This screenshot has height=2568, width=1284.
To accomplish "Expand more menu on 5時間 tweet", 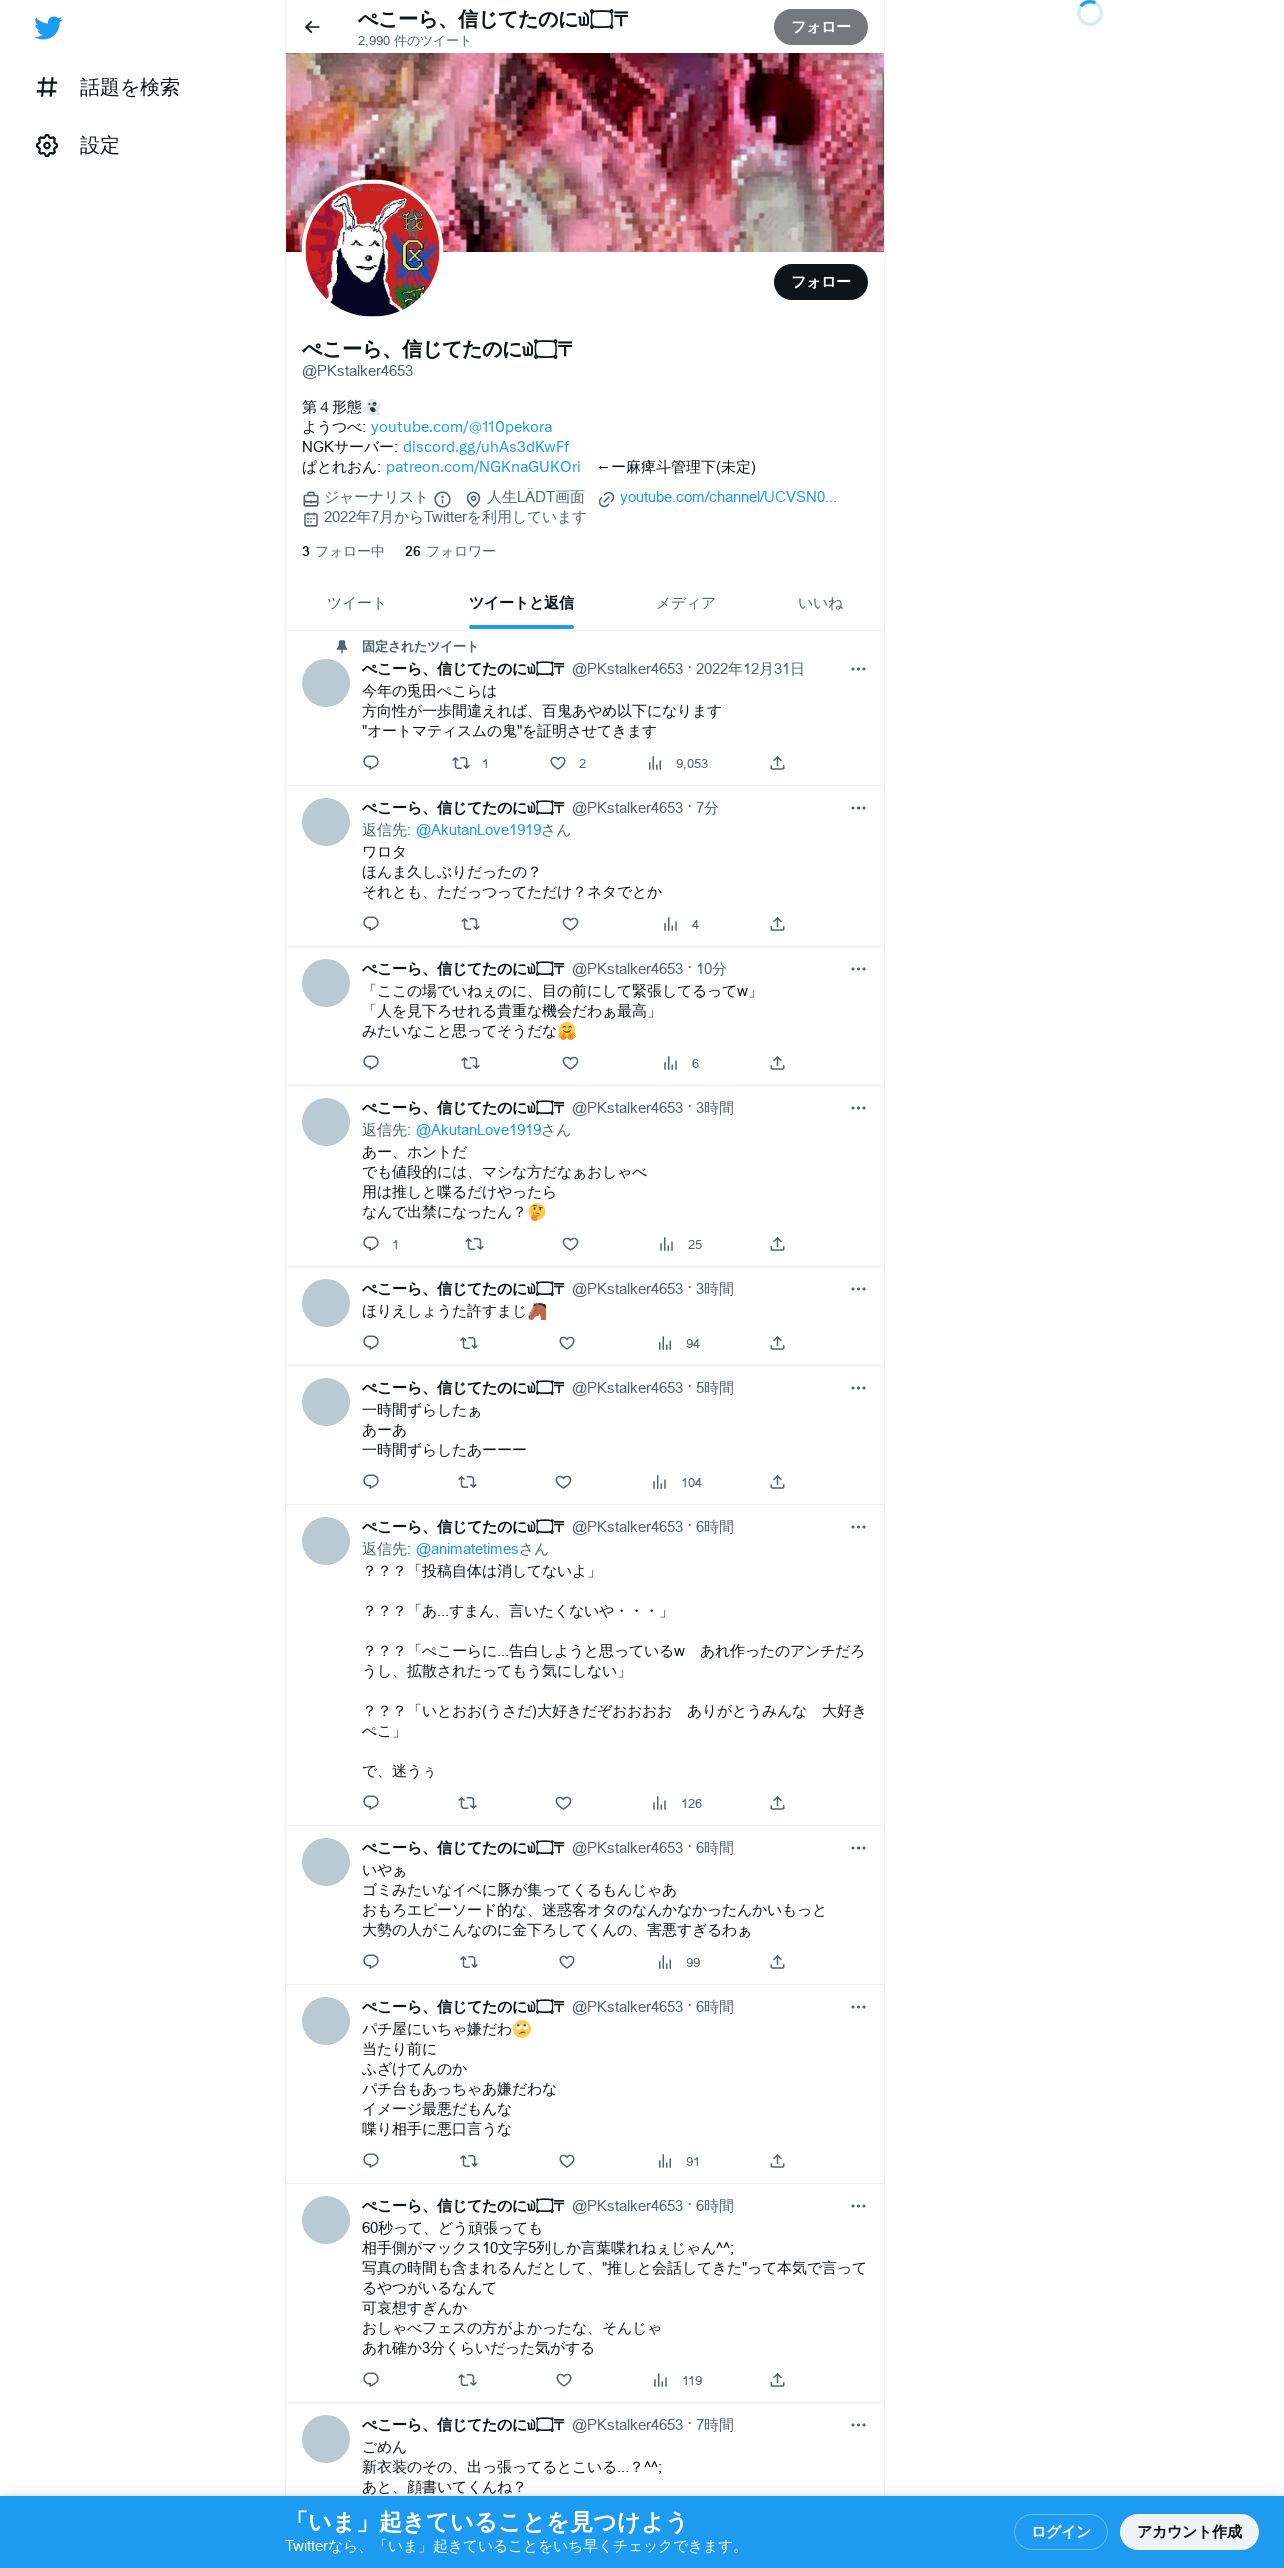I will 858,1388.
